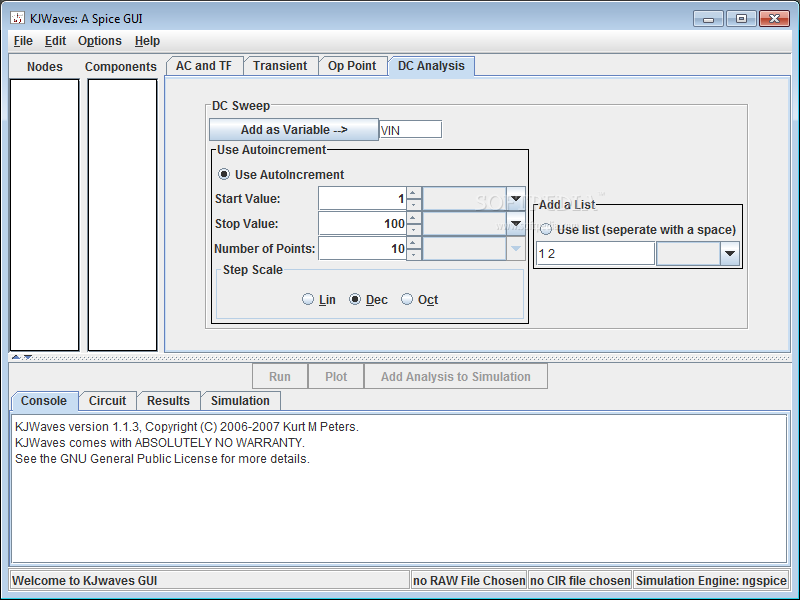This screenshot has width=800, height=600.
Task: Click the Stop Value number field
Action: pos(362,223)
